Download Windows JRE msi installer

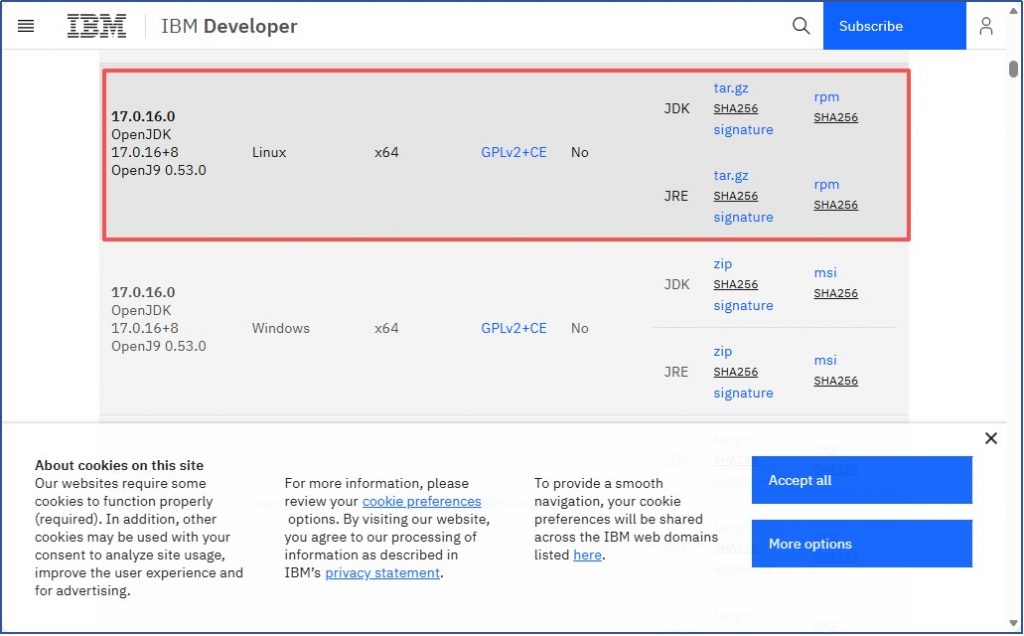pyautogui.click(x=825, y=360)
